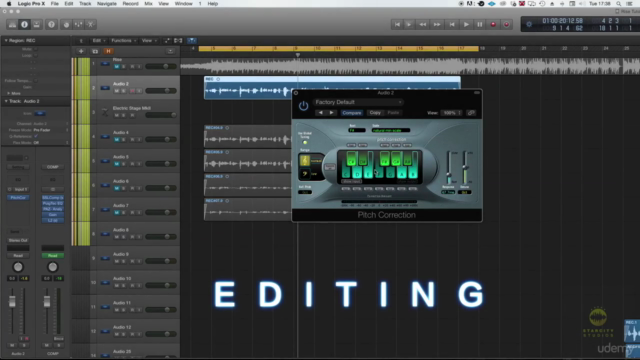Adjust the Audio 2 channel strip volume fader
This screenshot has width=640, height=360.
(12, 301)
